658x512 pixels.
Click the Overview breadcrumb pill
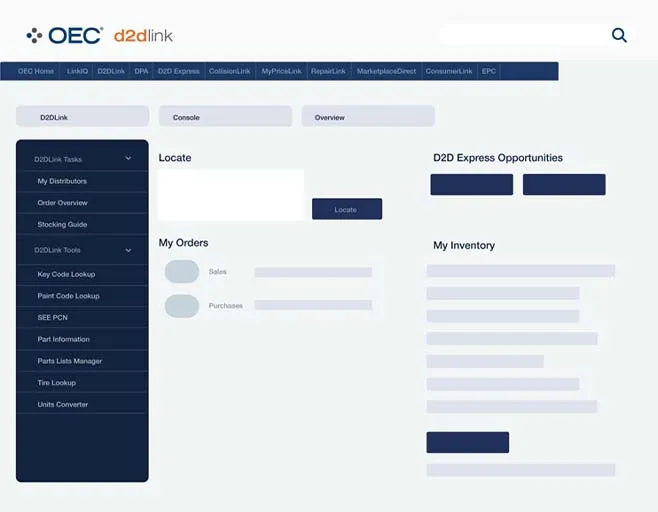[368, 116]
